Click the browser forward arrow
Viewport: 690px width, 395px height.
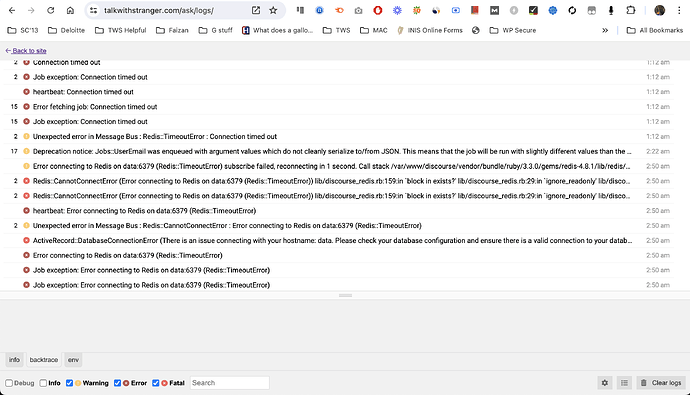click(x=31, y=10)
